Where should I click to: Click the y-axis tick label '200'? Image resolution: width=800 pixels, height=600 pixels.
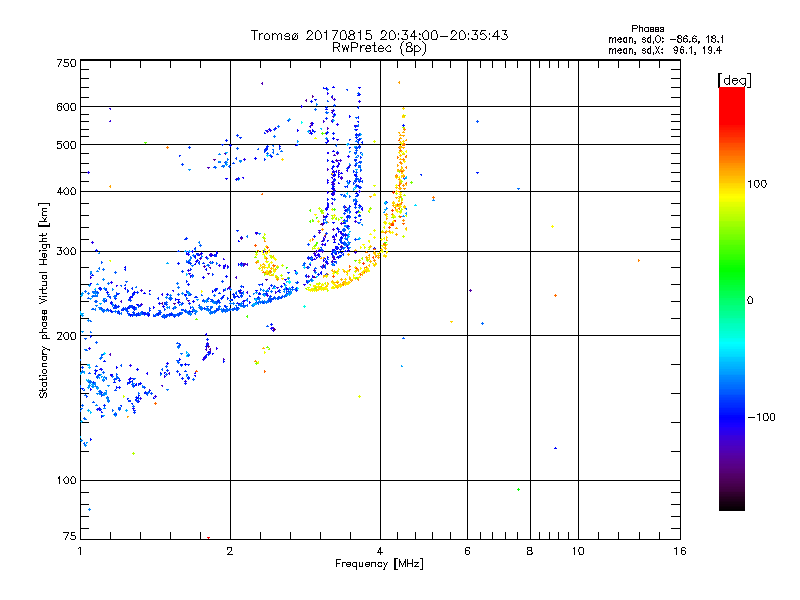tap(66, 336)
